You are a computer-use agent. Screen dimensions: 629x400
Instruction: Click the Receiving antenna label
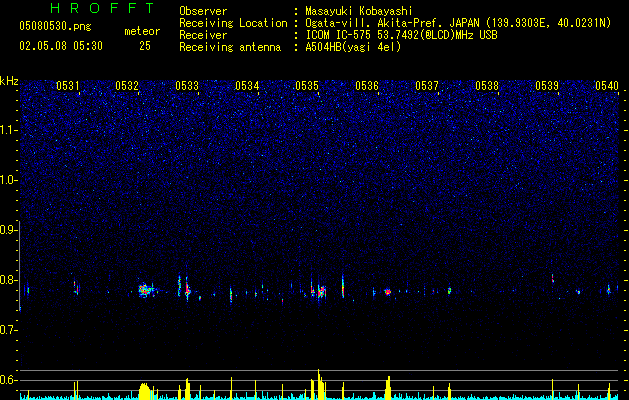230,47
